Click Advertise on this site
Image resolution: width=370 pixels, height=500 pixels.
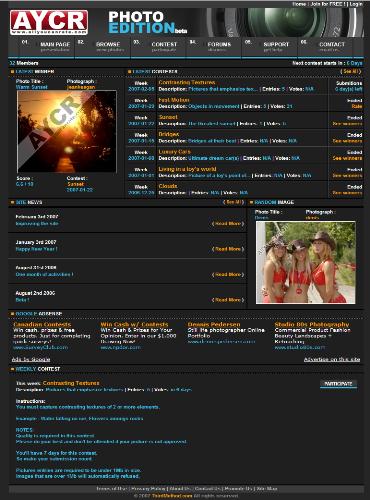pos(332,359)
